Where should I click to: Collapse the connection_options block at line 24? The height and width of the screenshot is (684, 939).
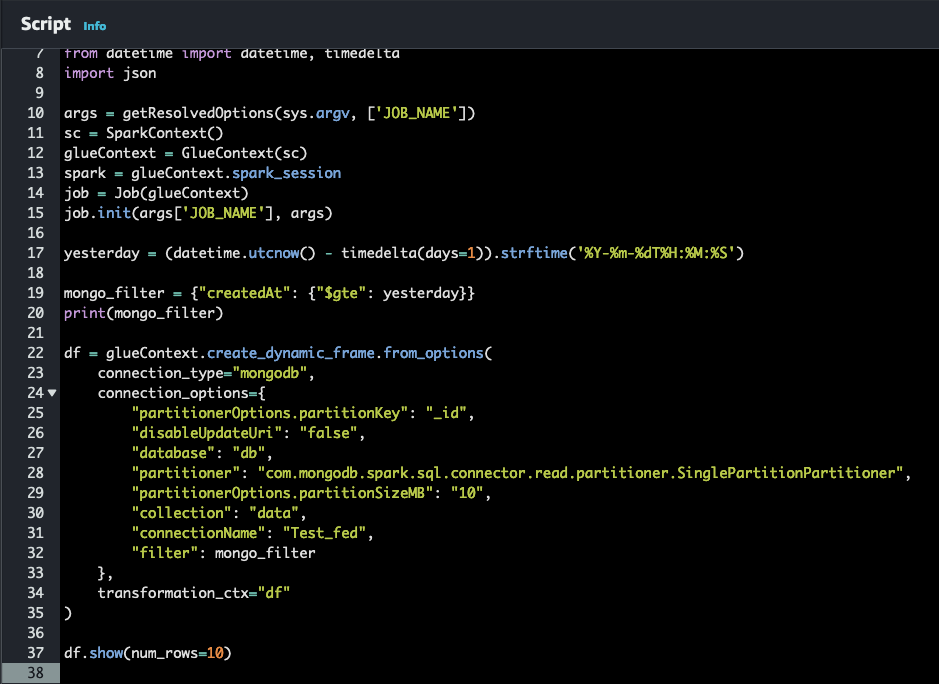(x=52, y=393)
